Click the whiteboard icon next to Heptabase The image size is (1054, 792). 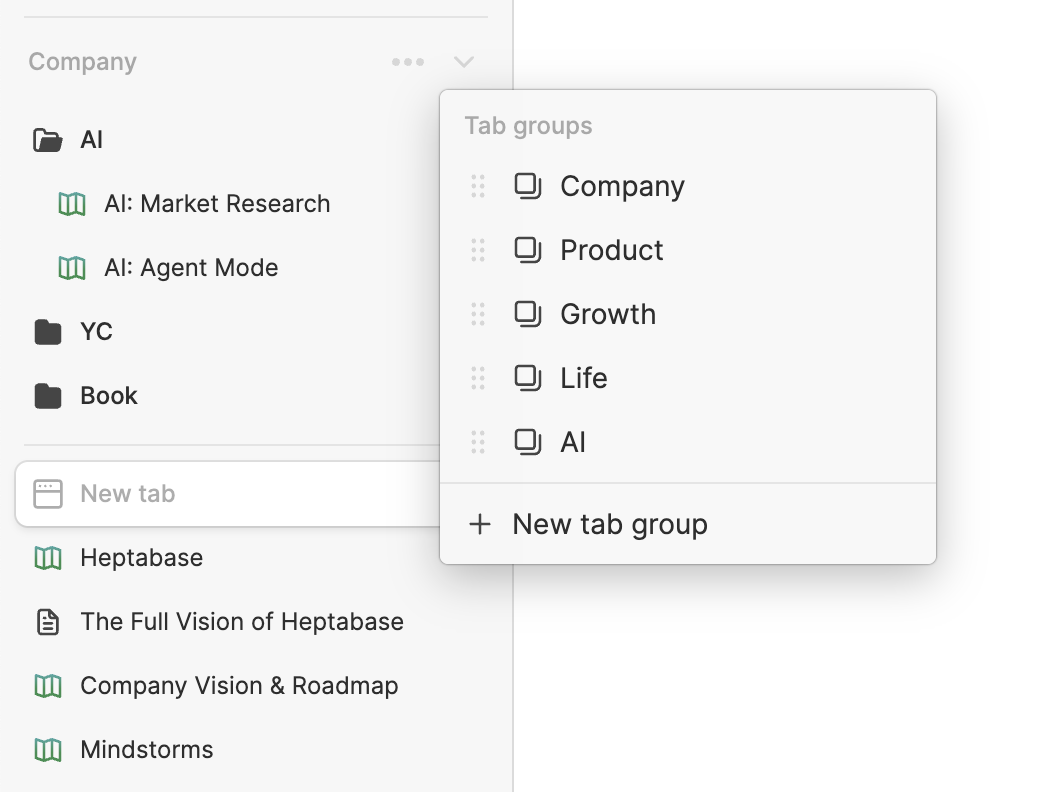(x=47, y=558)
